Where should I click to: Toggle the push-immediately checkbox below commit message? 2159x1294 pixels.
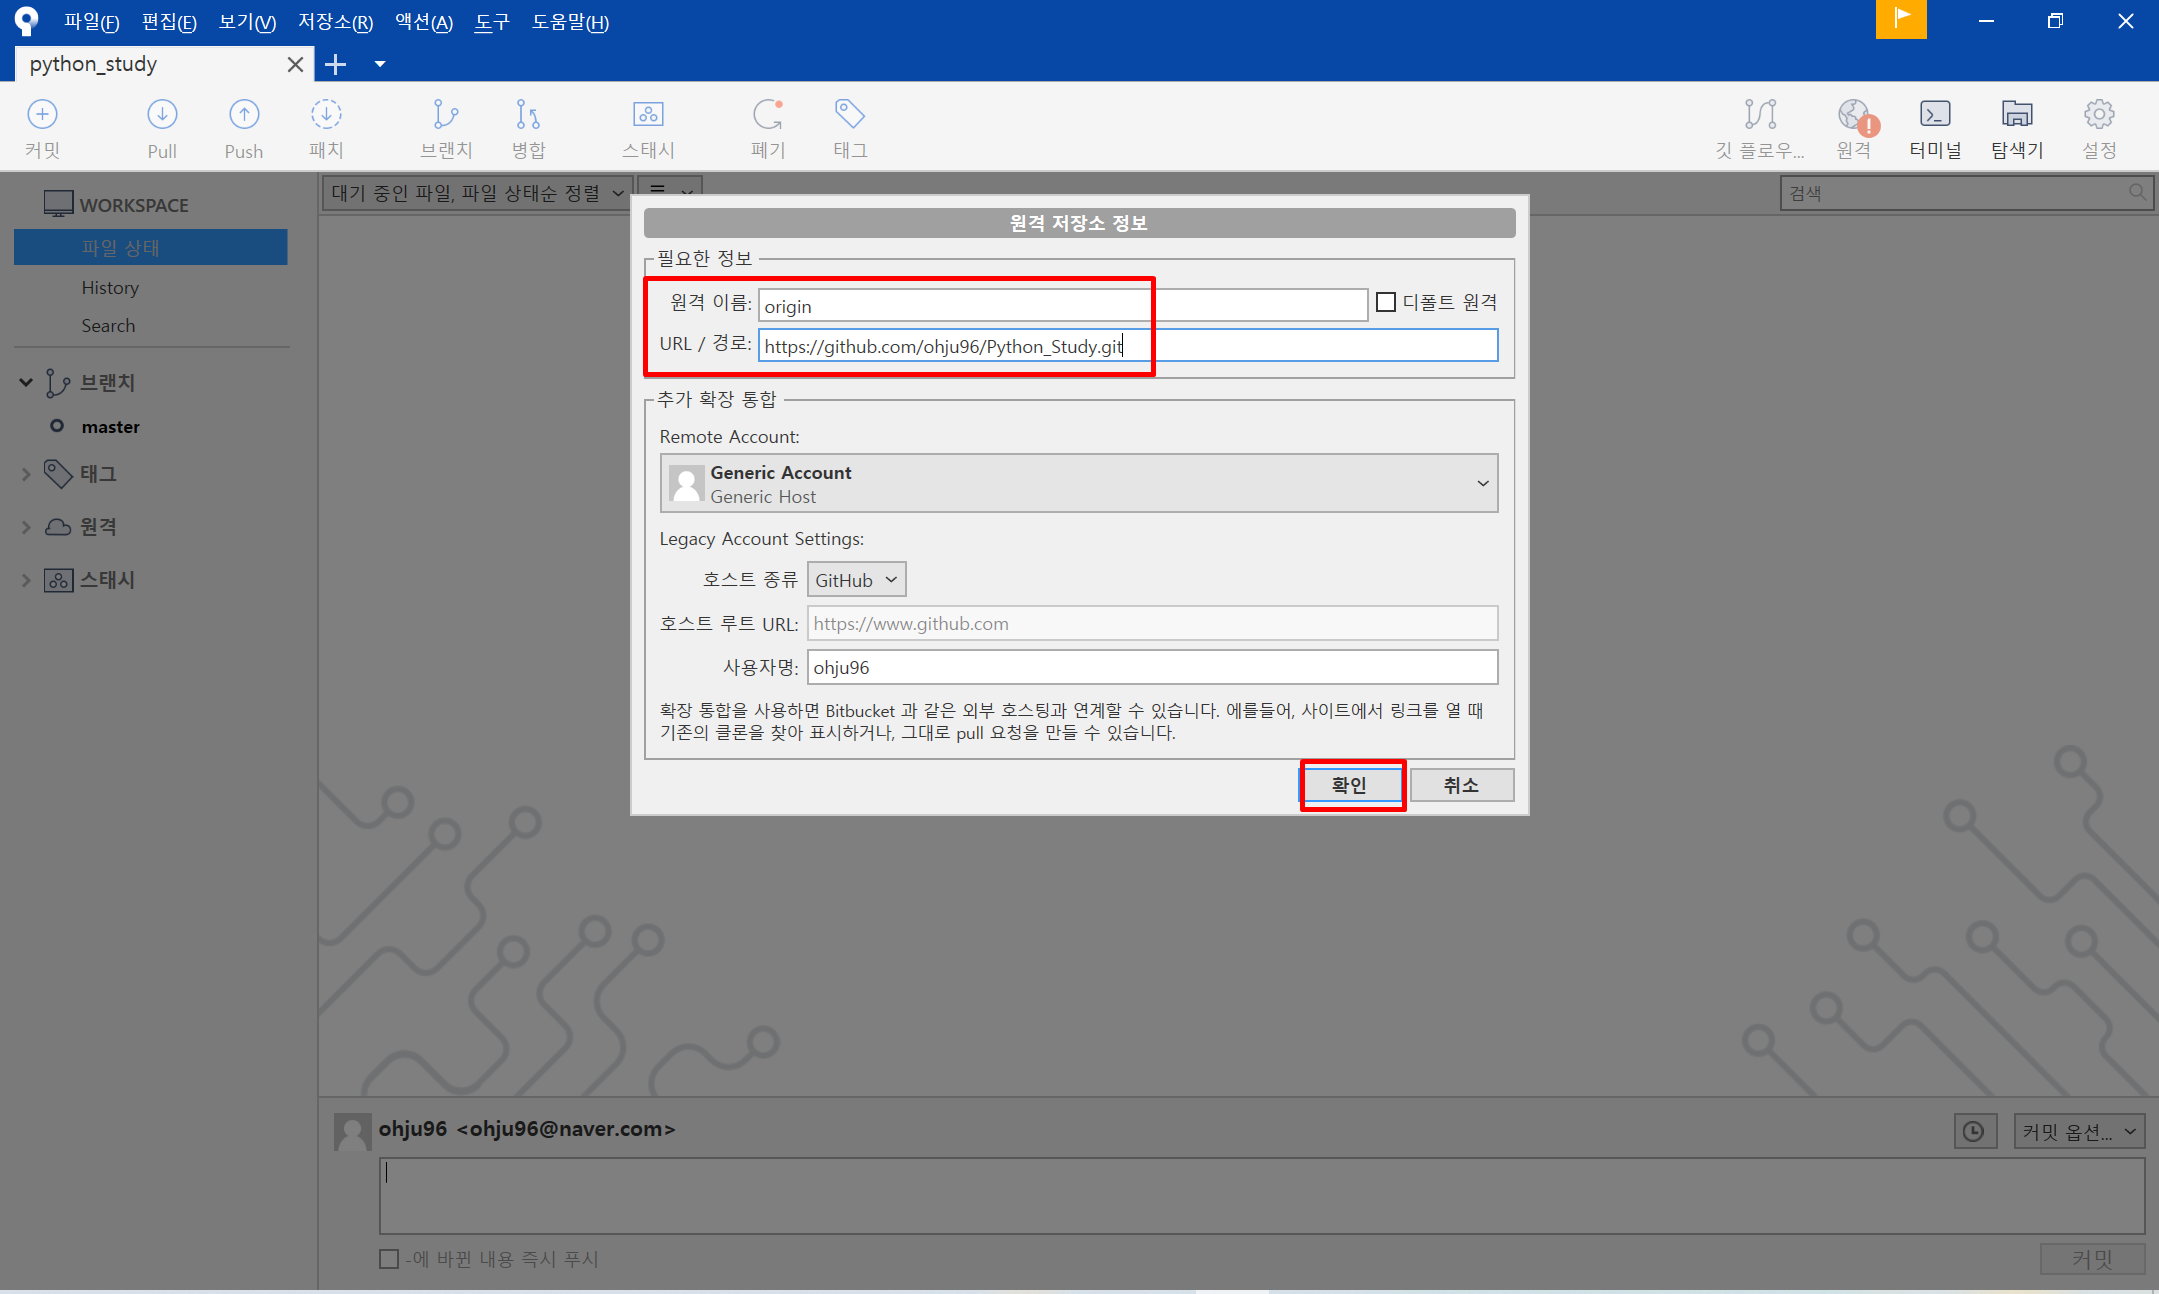(x=389, y=1259)
